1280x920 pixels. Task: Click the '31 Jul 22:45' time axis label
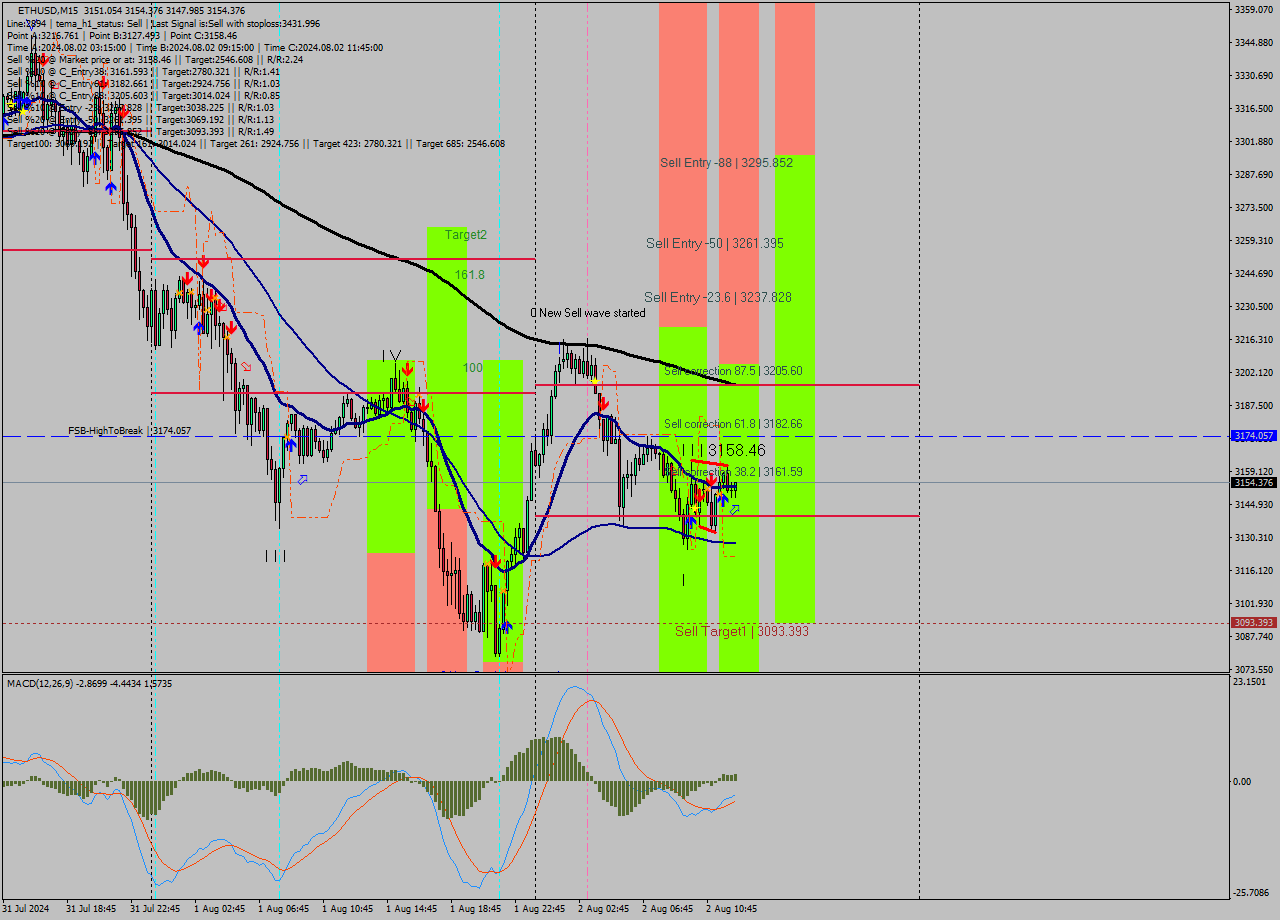coord(155,909)
